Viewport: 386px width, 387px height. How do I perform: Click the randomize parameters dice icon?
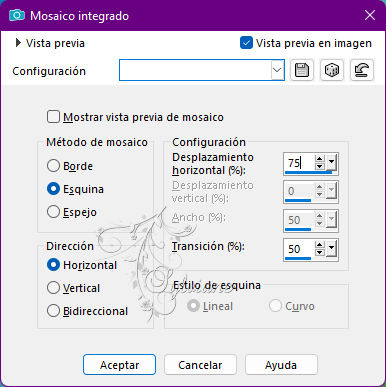pos(332,70)
